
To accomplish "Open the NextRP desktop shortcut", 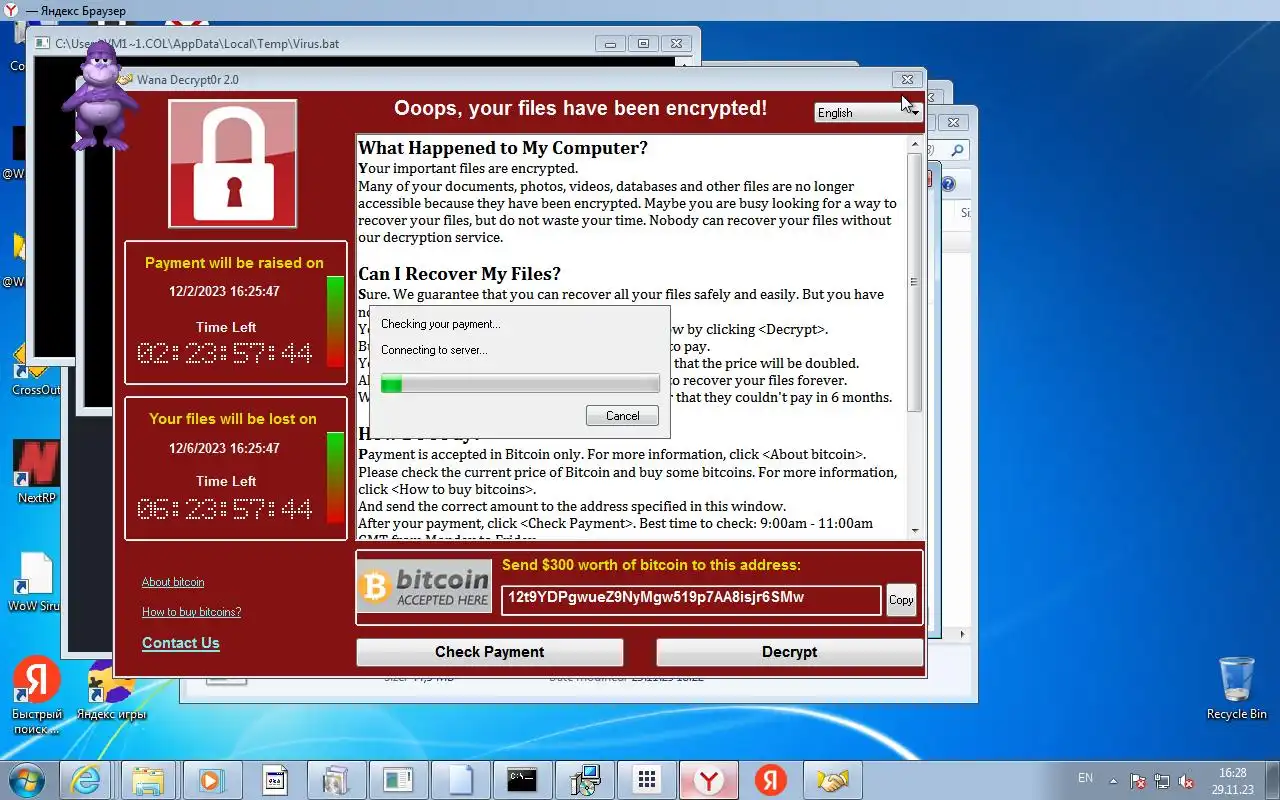I will click(x=36, y=470).
